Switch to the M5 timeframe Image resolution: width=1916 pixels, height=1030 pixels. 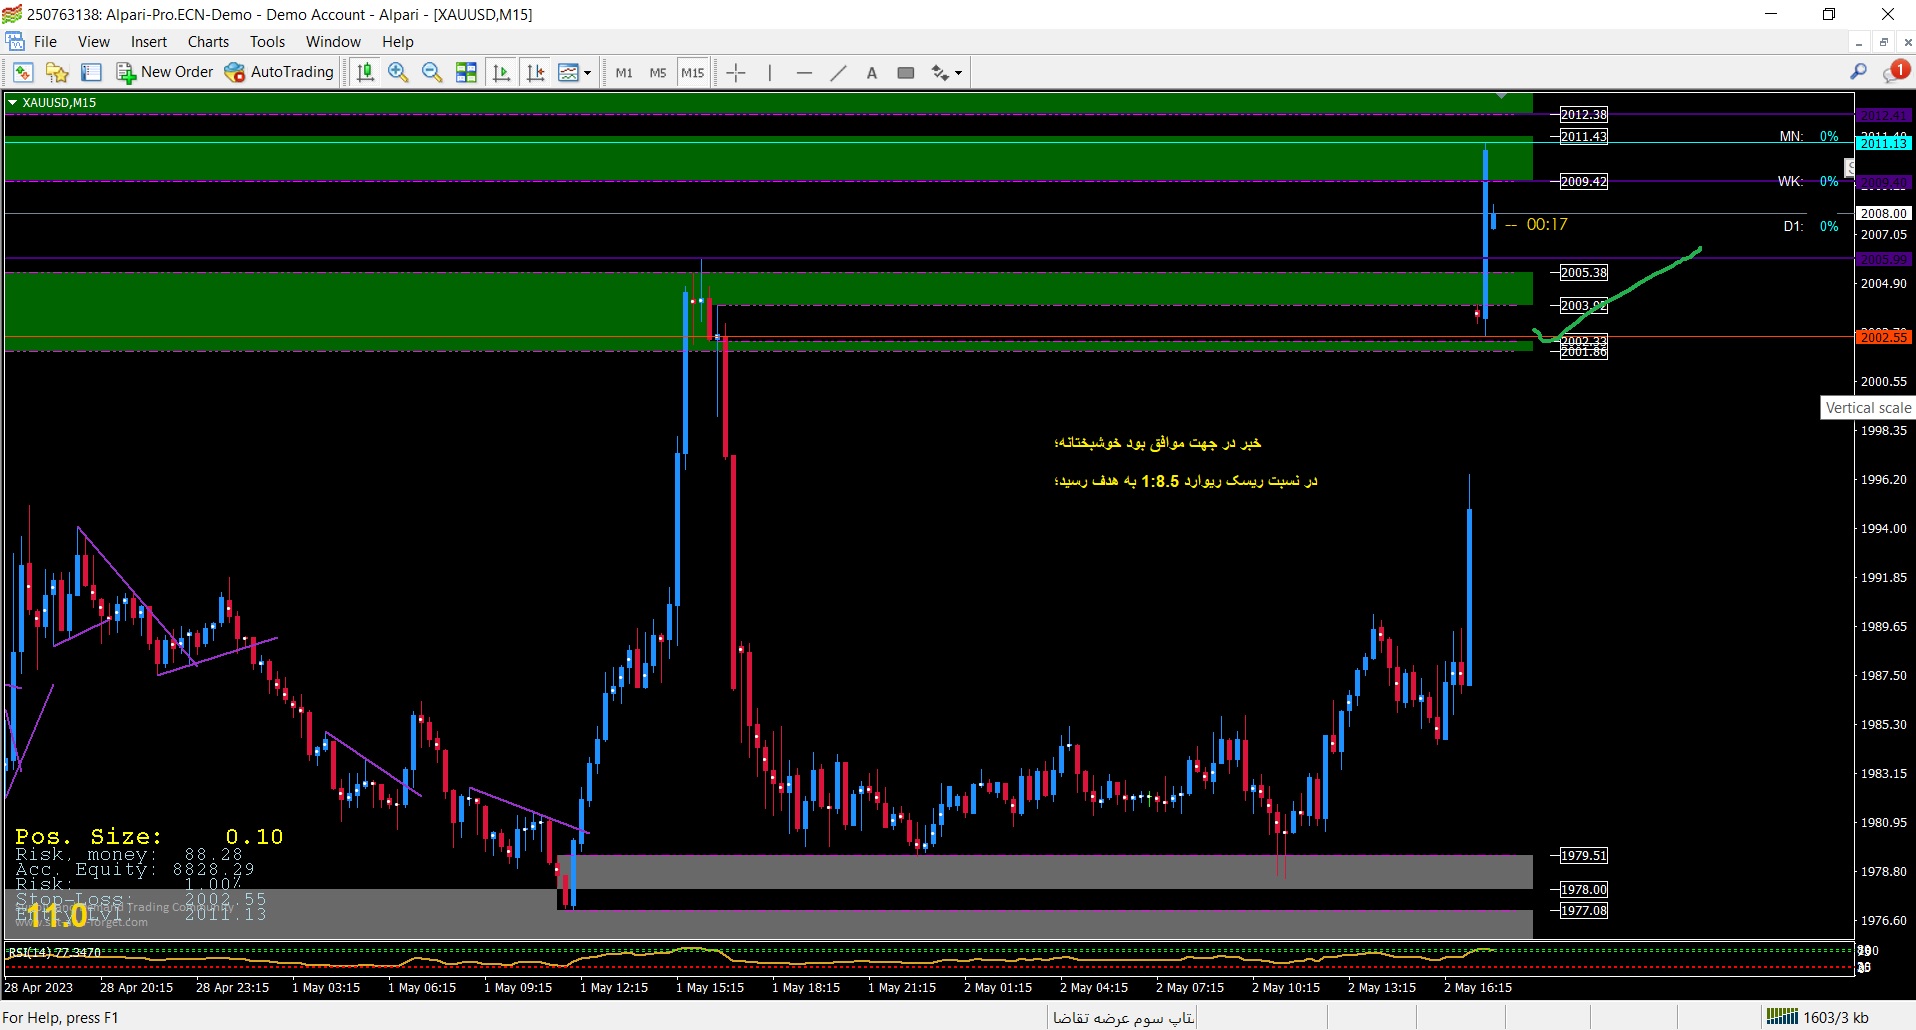point(657,72)
